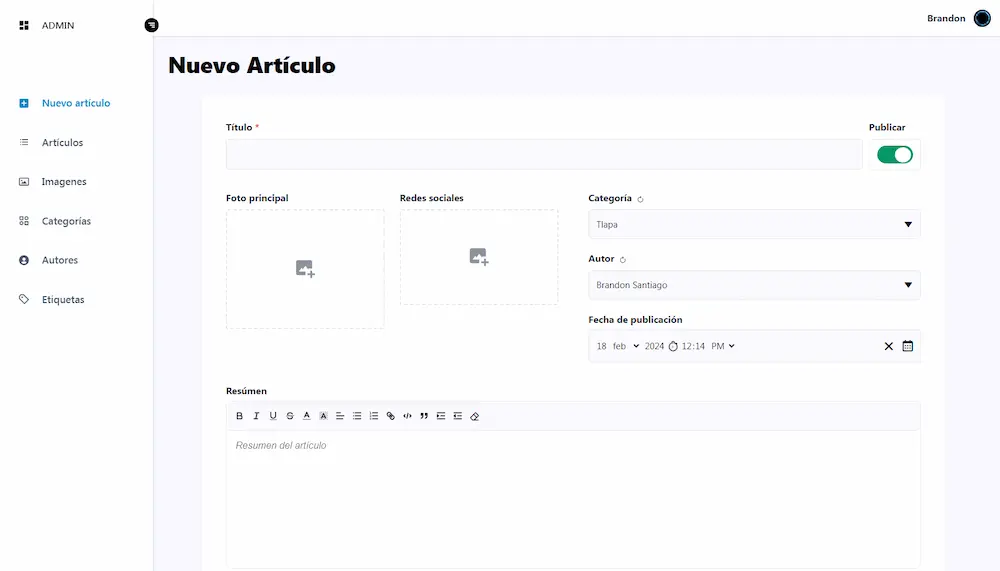
Task: Expand the Autor dropdown
Action: (x=754, y=285)
